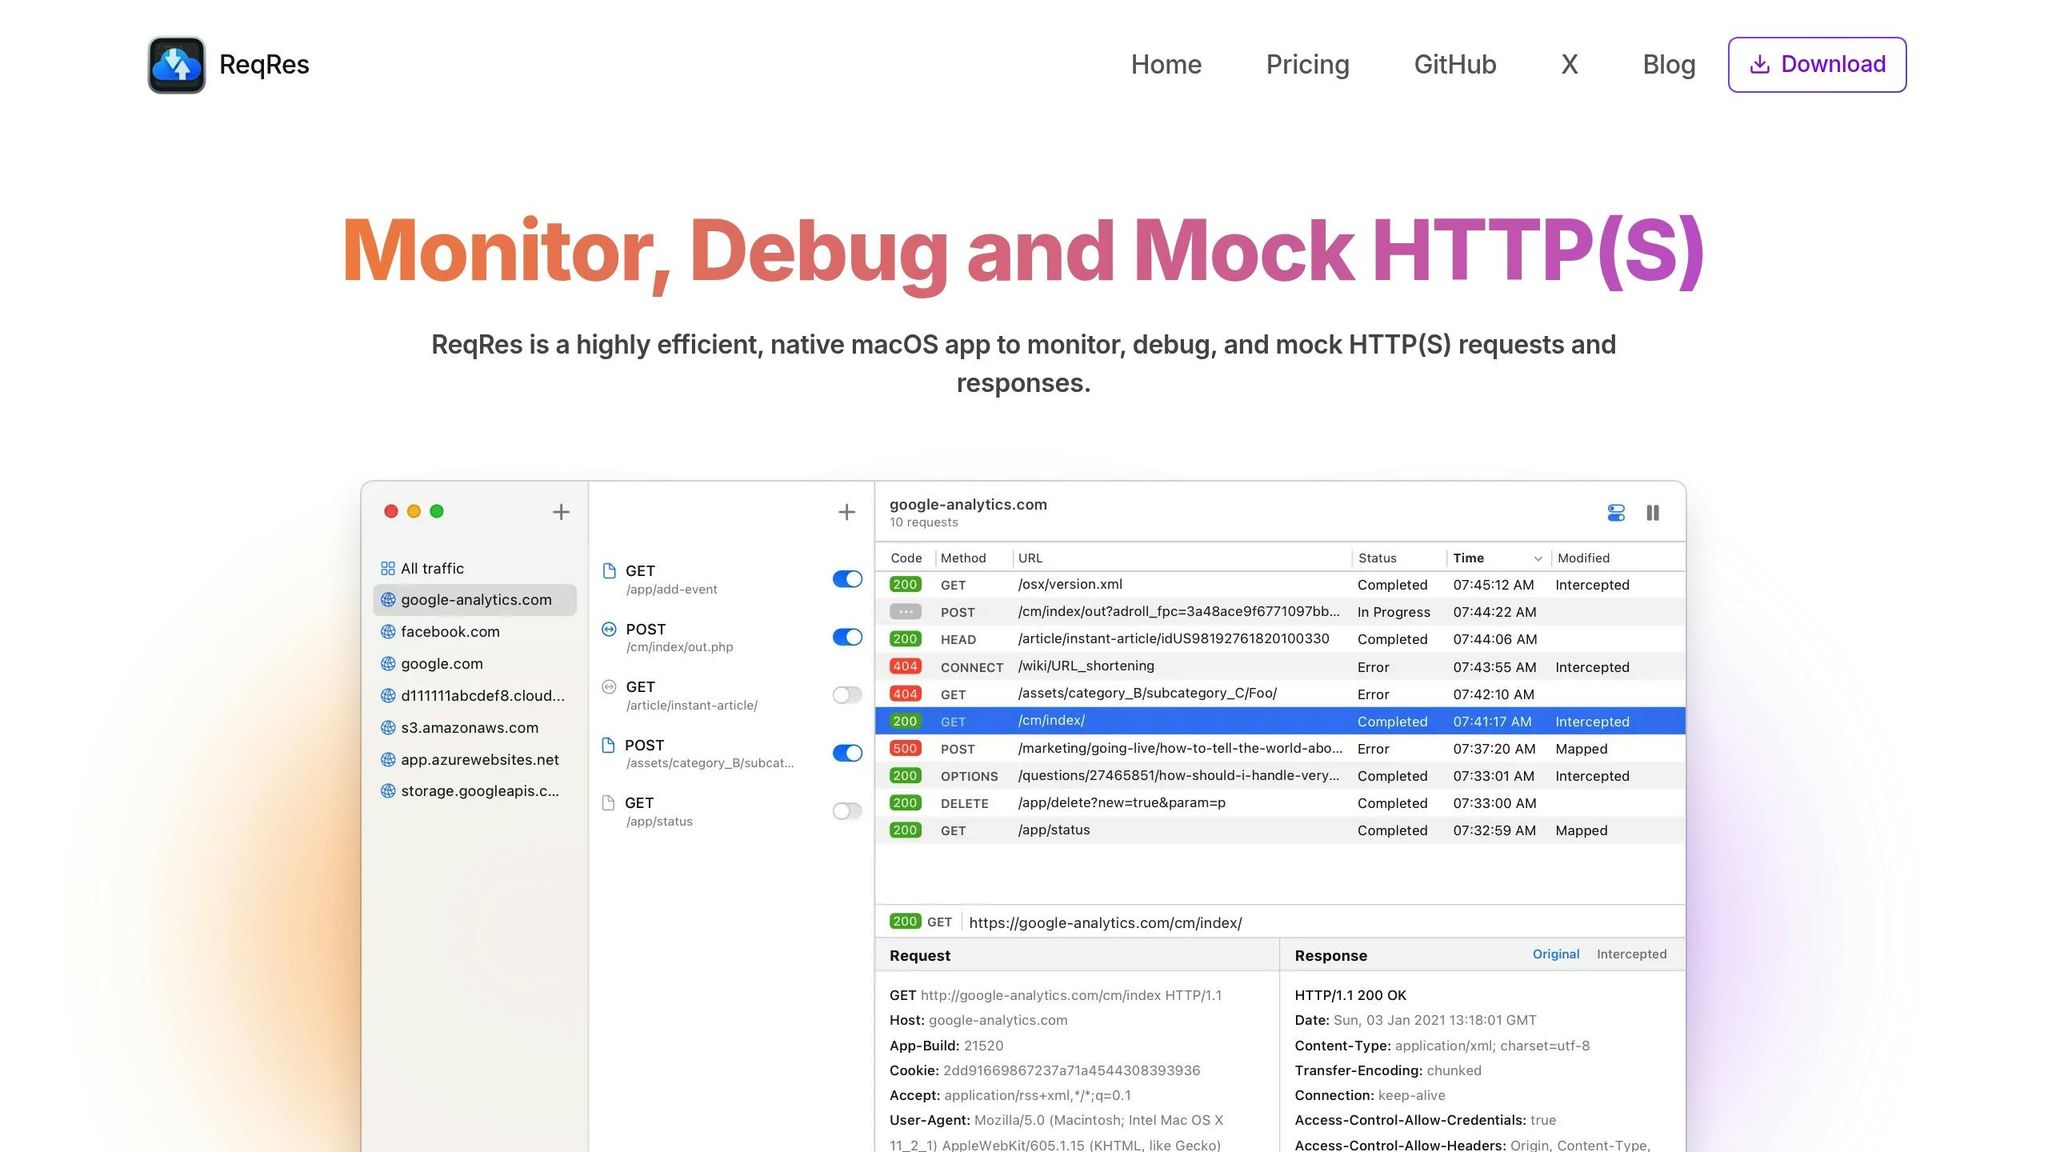Viewport: 2048px width, 1152px height.
Task: Add a new rule with rules-panel plus icon
Action: pyautogui.click(x=847, y=512)
